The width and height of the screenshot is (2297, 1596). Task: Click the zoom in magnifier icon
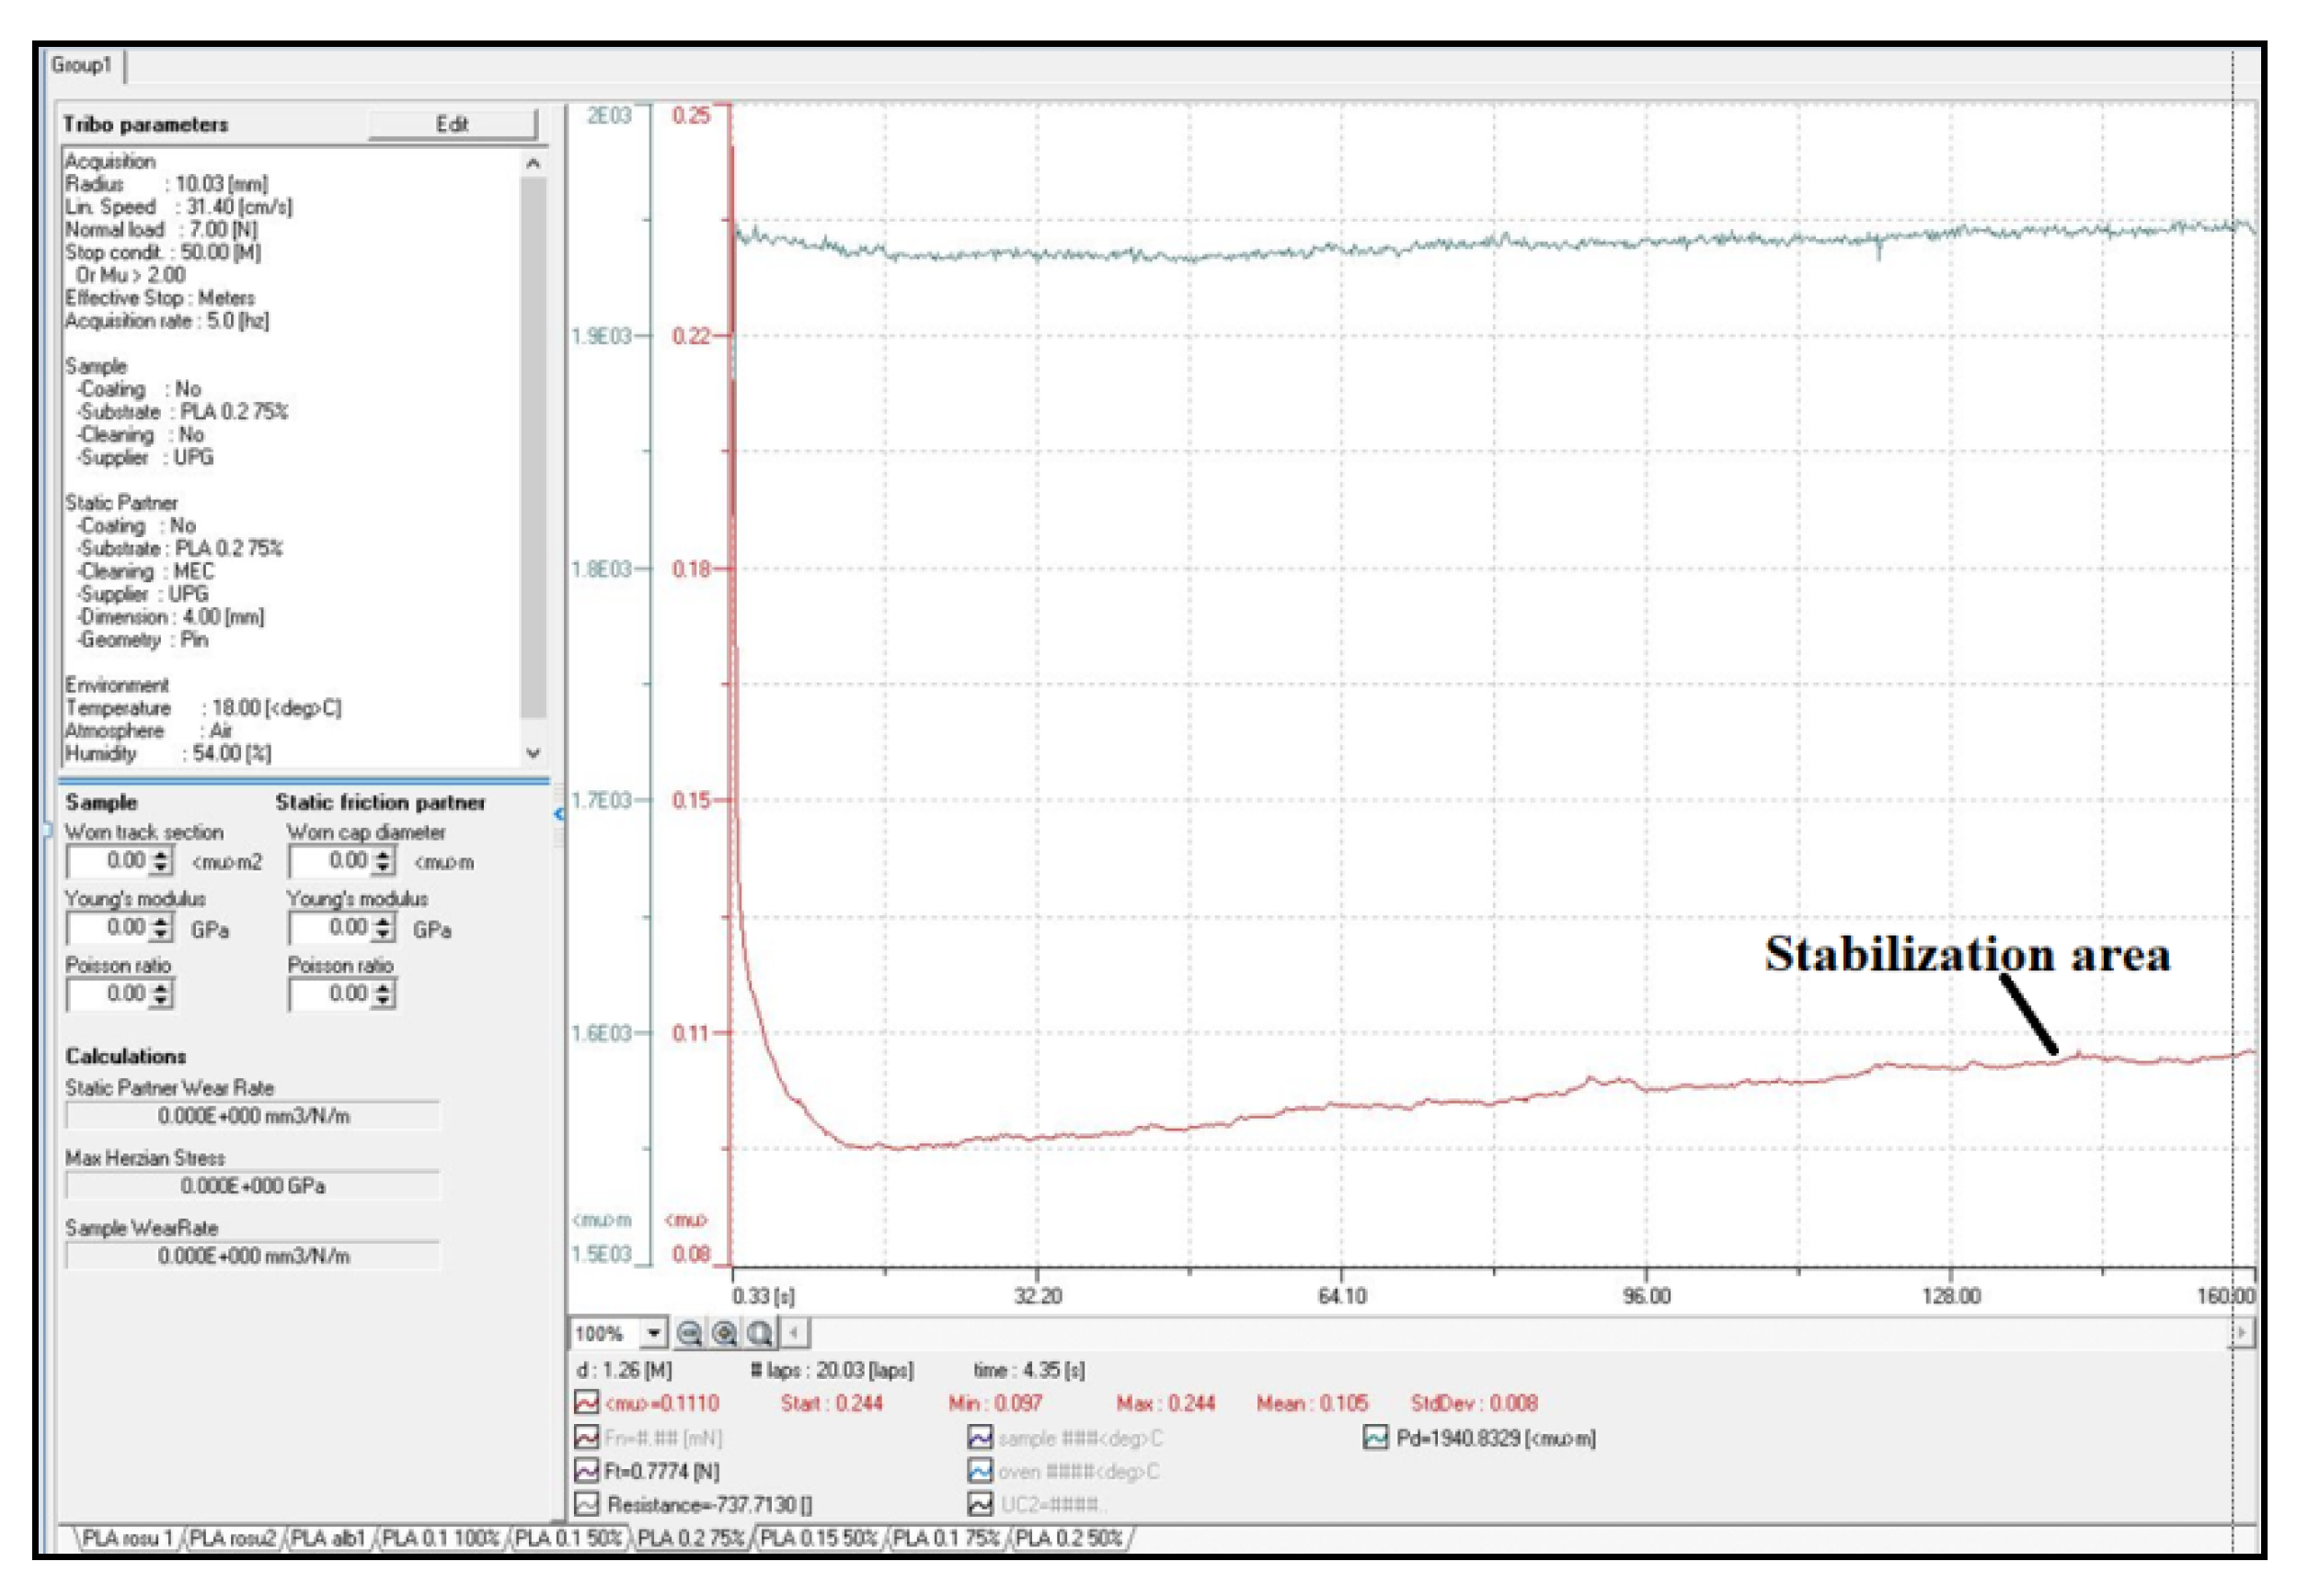[725, 1333]
